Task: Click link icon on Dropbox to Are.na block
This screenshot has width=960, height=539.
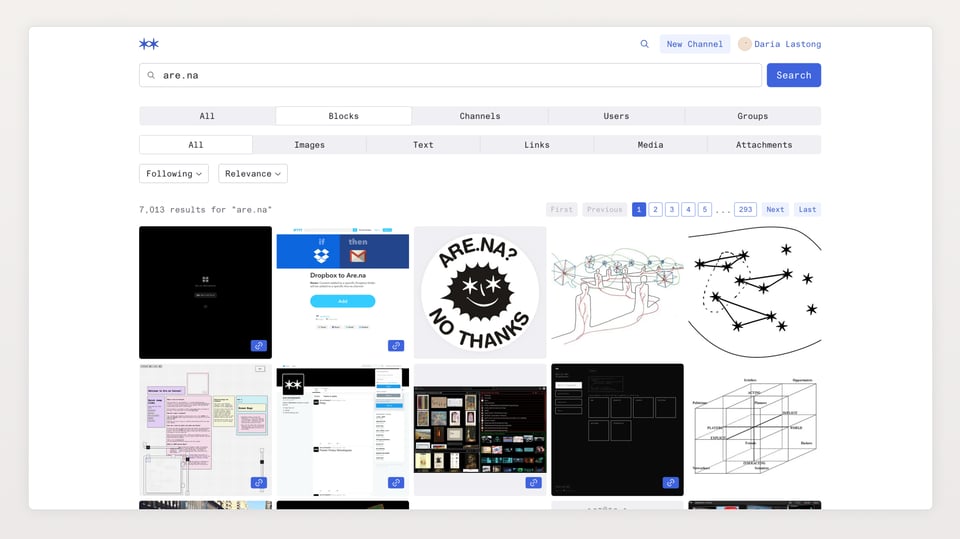Action: 396,345
